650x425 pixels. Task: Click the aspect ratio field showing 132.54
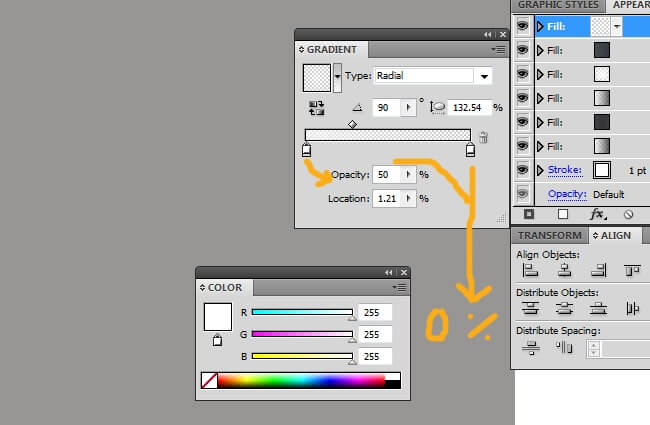point(469,108)
